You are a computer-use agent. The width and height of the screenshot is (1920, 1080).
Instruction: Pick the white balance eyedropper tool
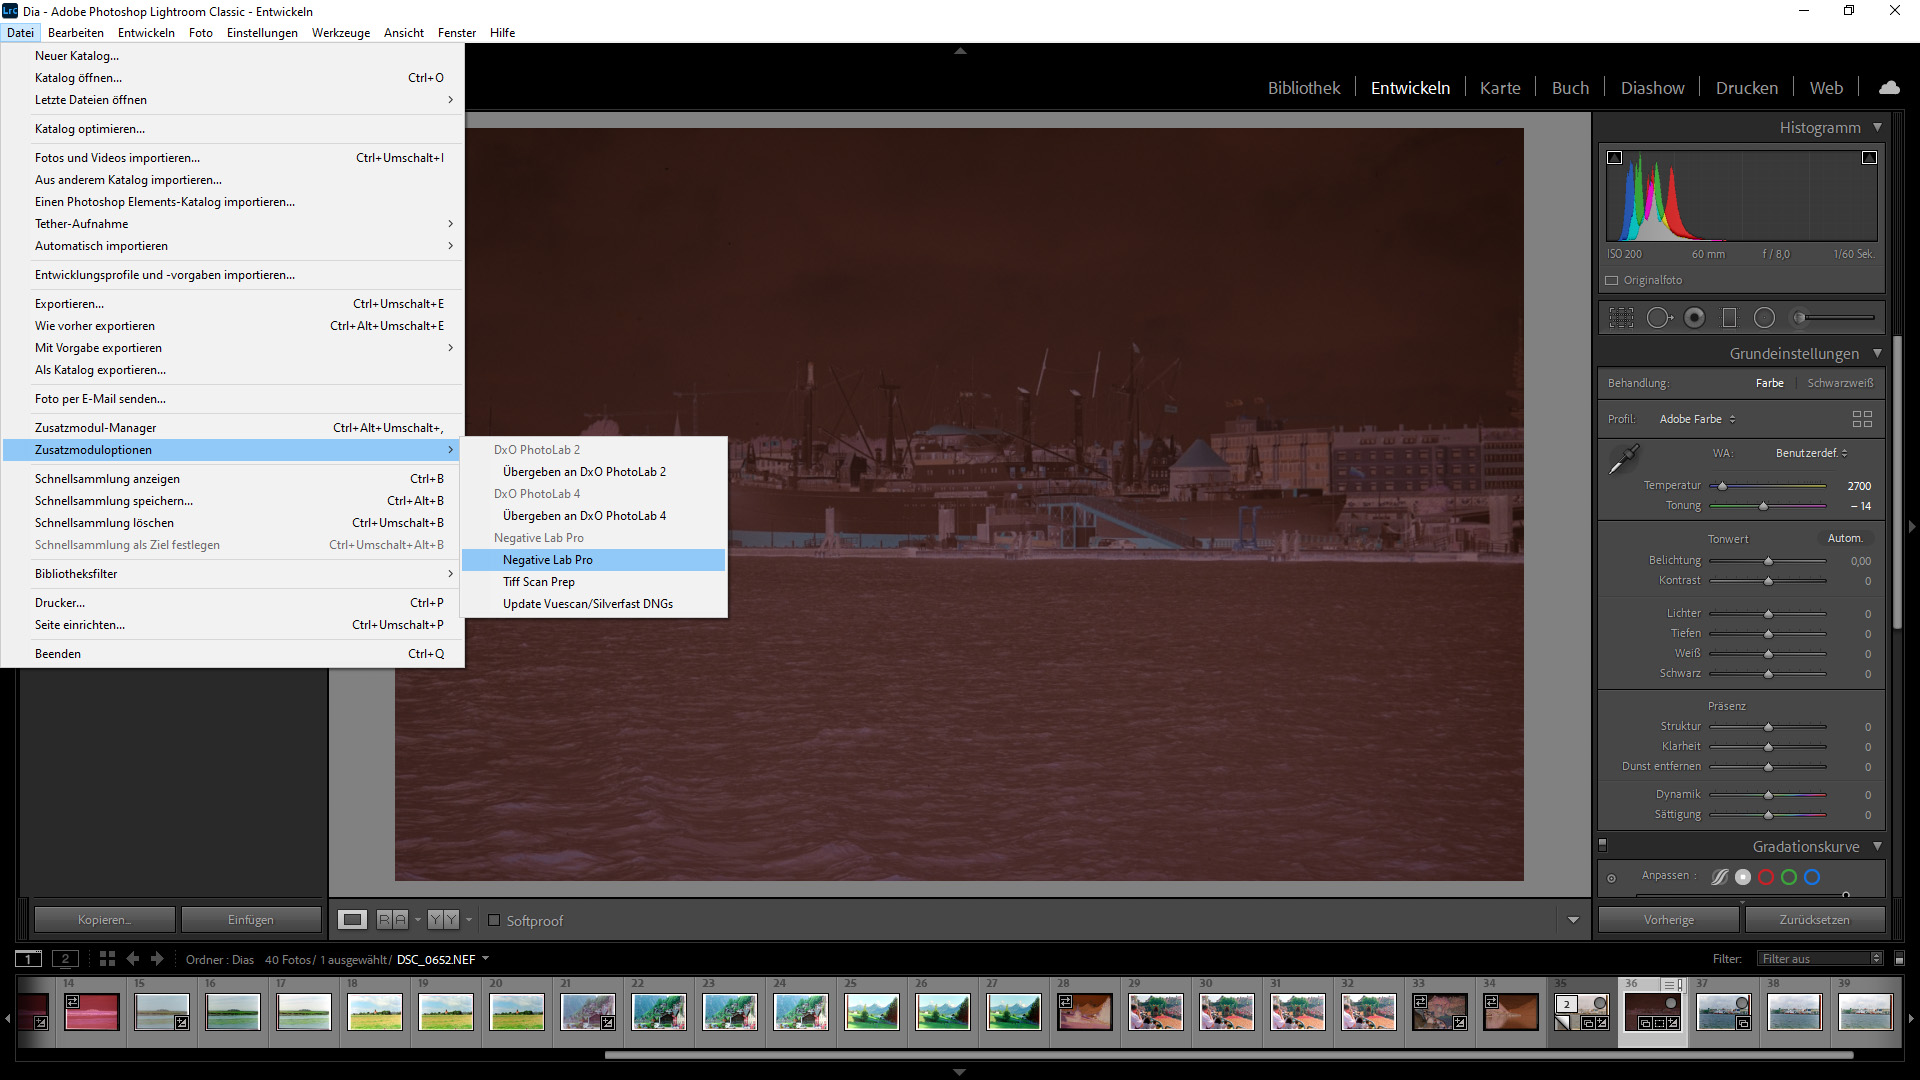1623,459
